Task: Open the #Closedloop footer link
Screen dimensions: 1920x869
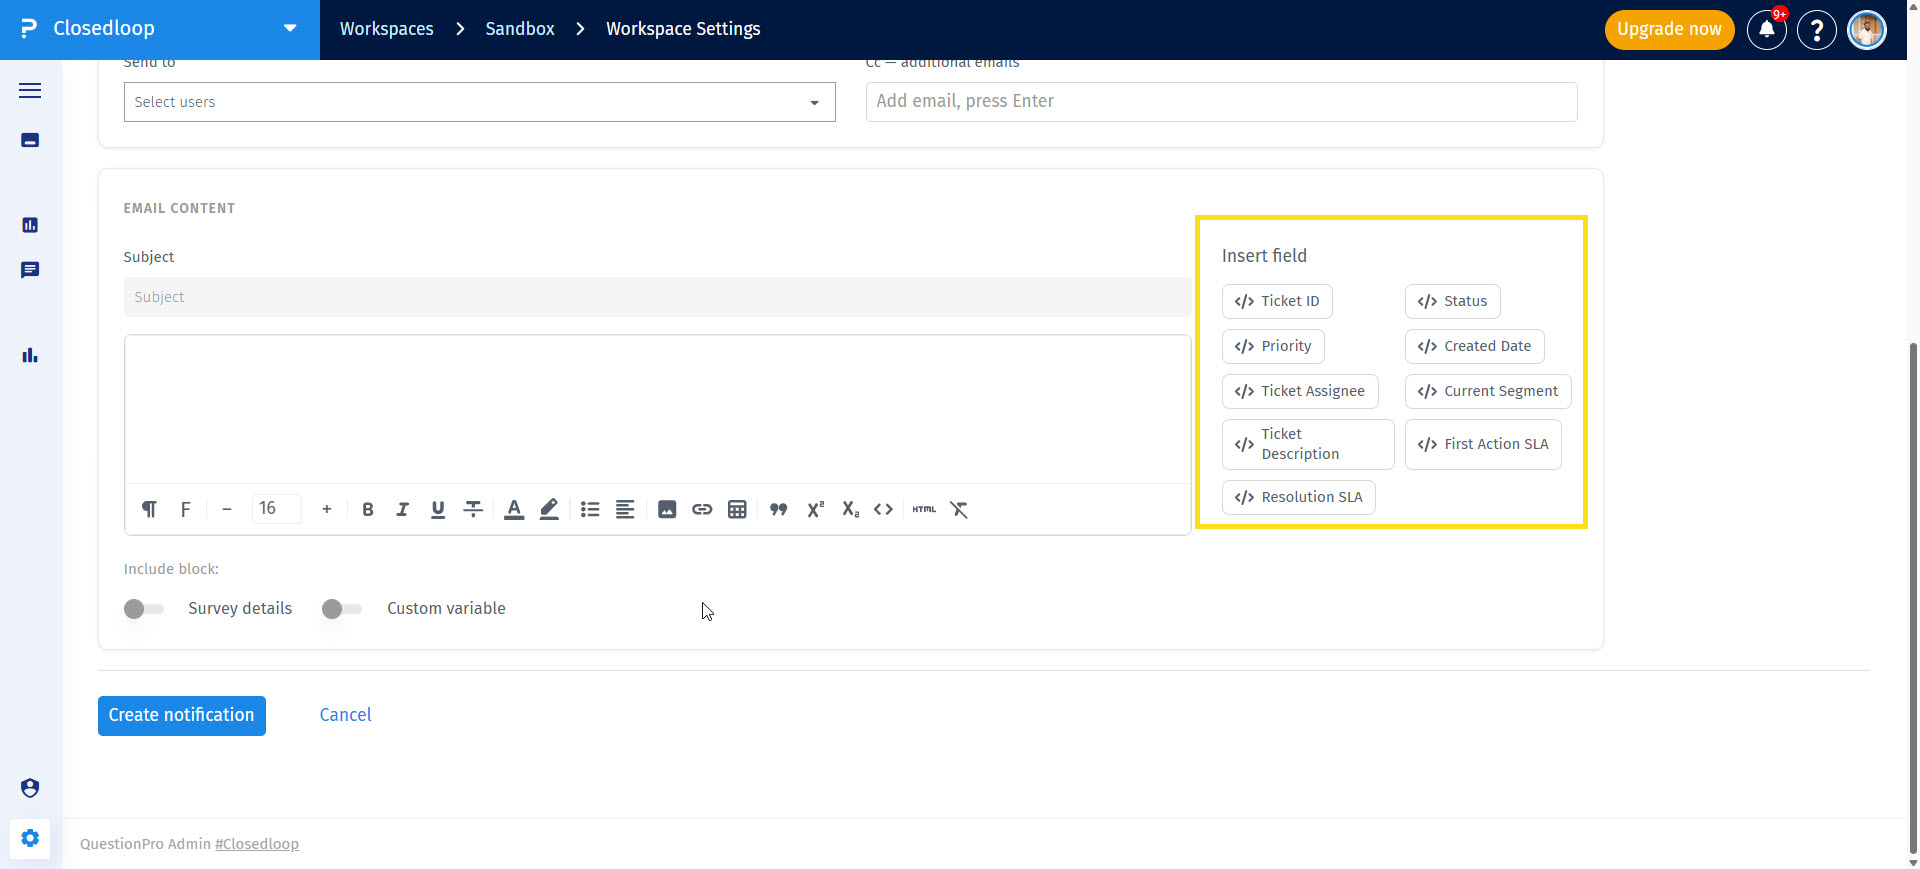Action: [x=257, y=844]
